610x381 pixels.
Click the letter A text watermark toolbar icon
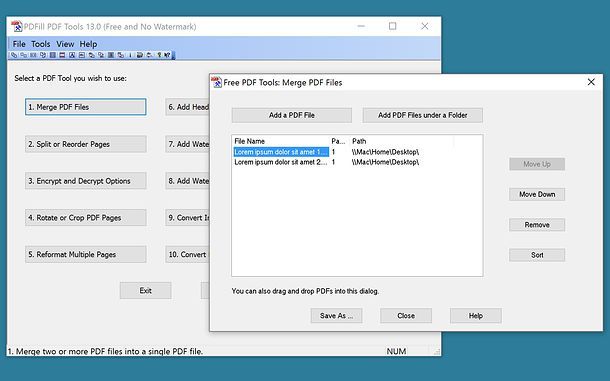(72, 55)
